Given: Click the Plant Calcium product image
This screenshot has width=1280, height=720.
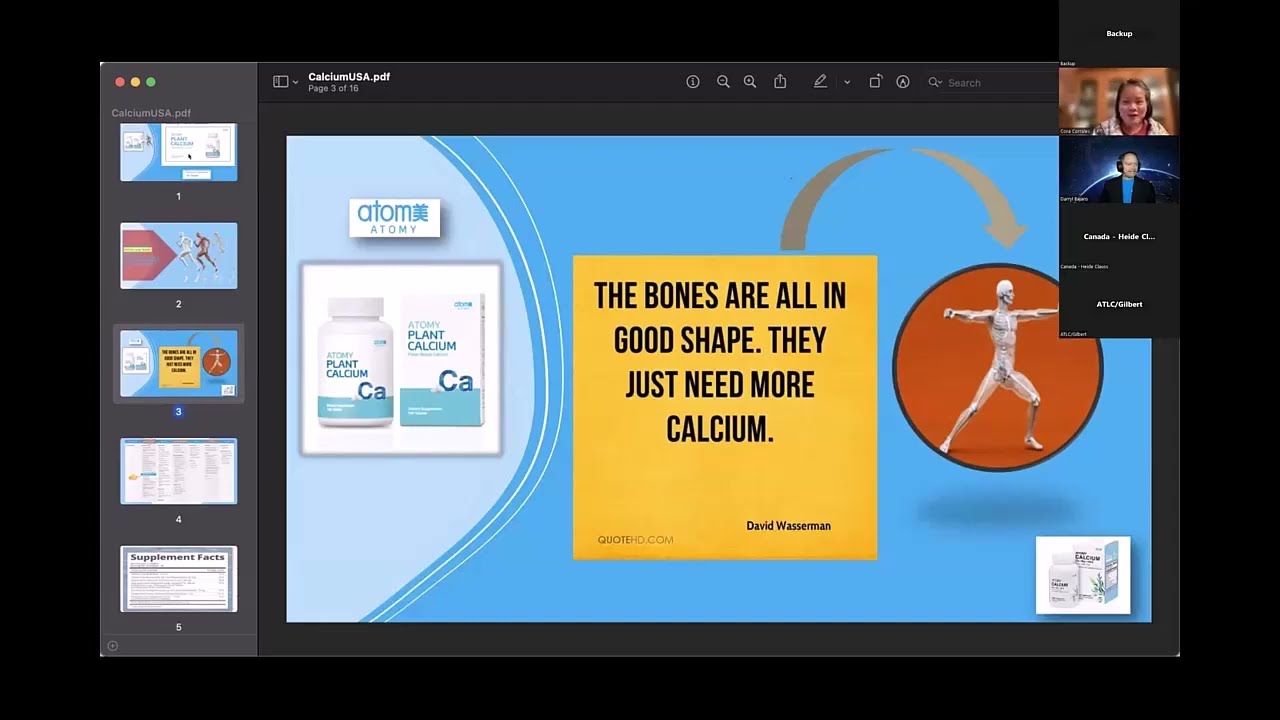Looking at the screenshot, I should [x=401, y=360].
